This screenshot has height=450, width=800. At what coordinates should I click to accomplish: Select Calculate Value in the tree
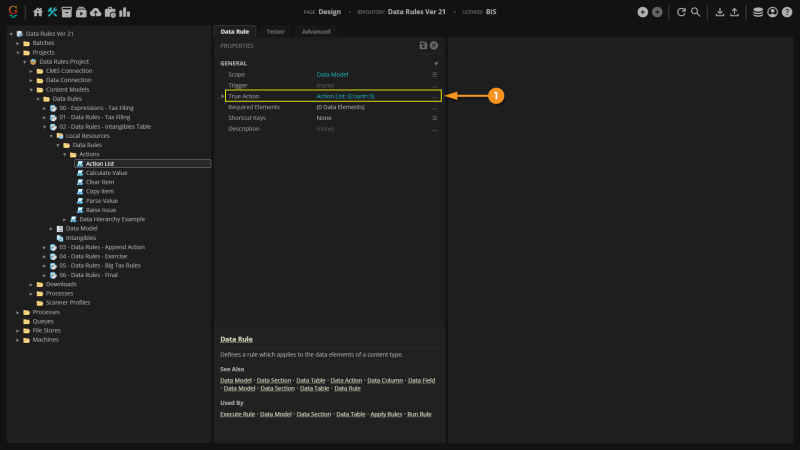pos(106,173)
